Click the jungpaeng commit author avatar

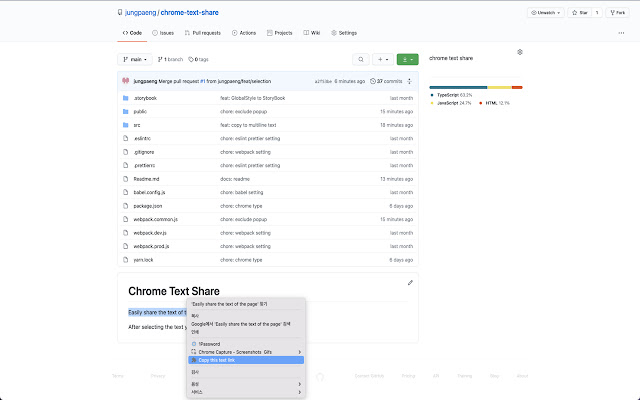126,81
